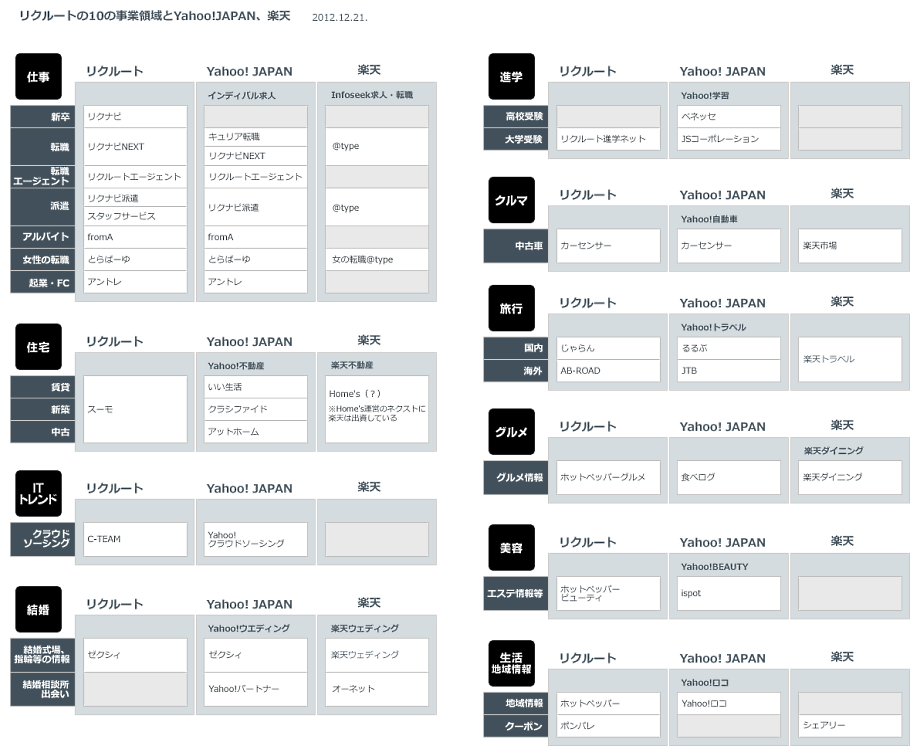Select the JTB cell
Image resolution: width=920 pixels, height=756 pixels.
tap(729, 371)
